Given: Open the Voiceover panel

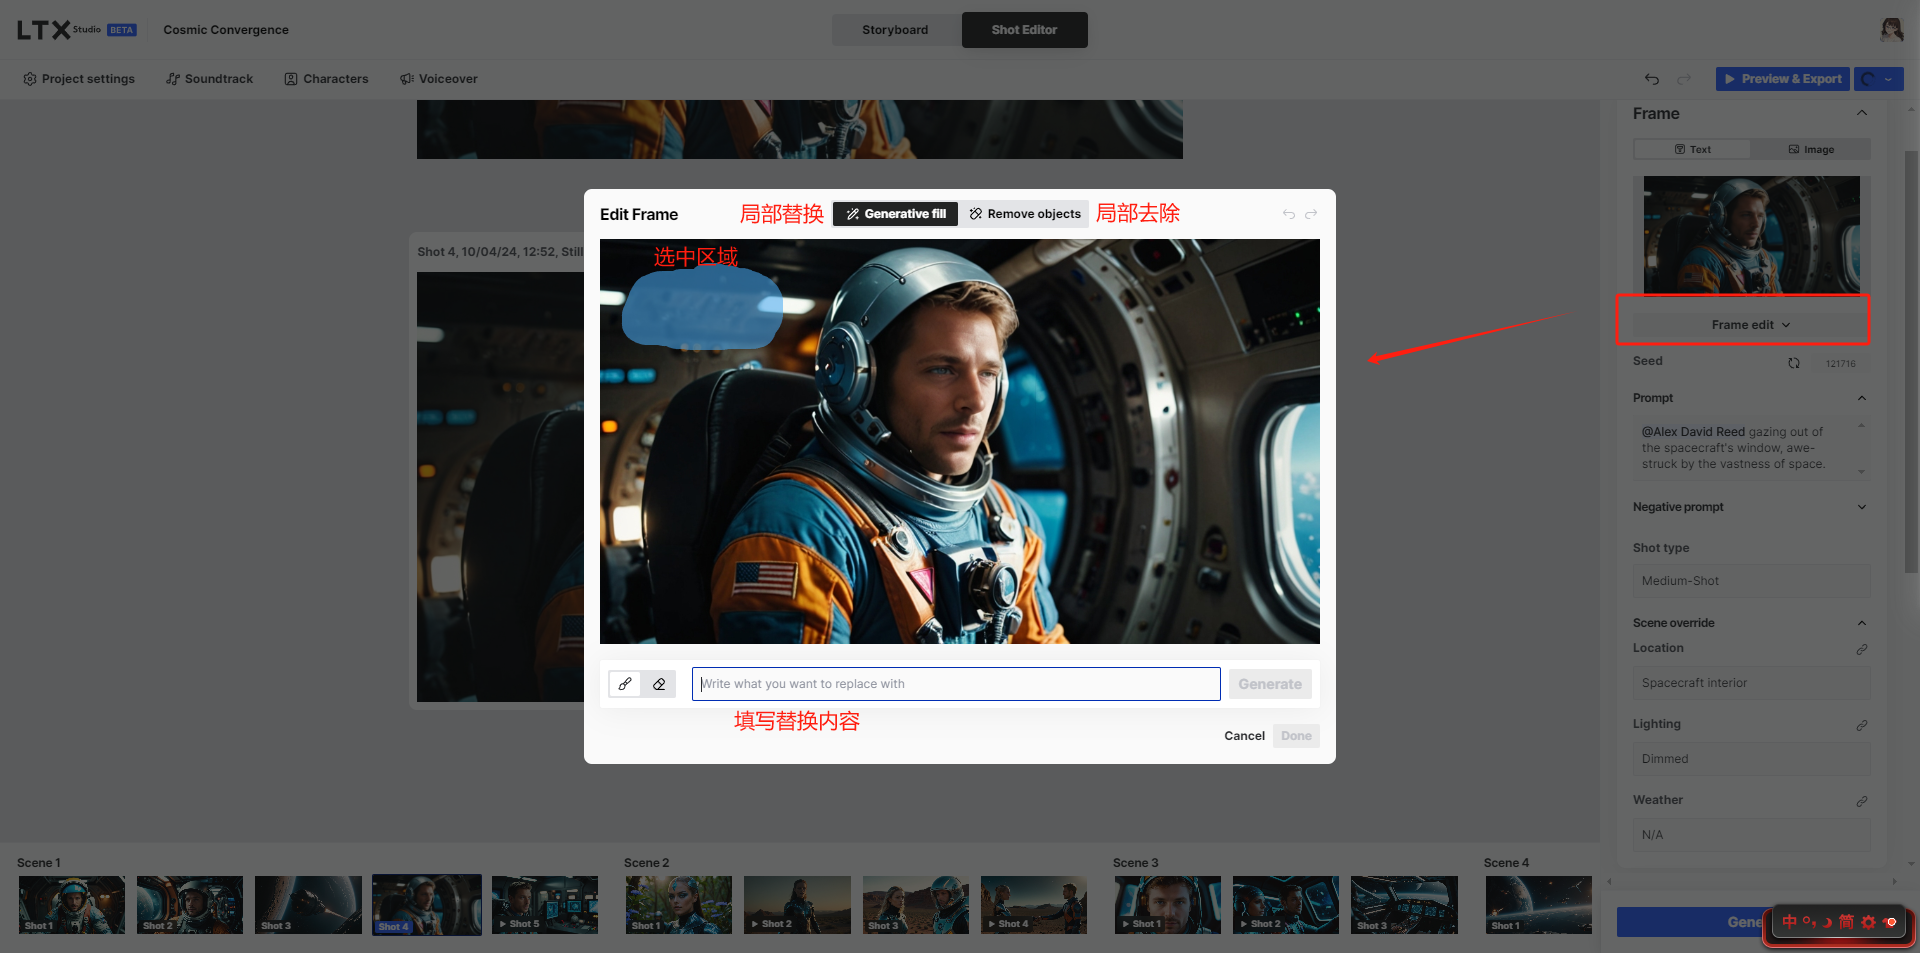Looking at the screenshot, I should coord(439,79).
